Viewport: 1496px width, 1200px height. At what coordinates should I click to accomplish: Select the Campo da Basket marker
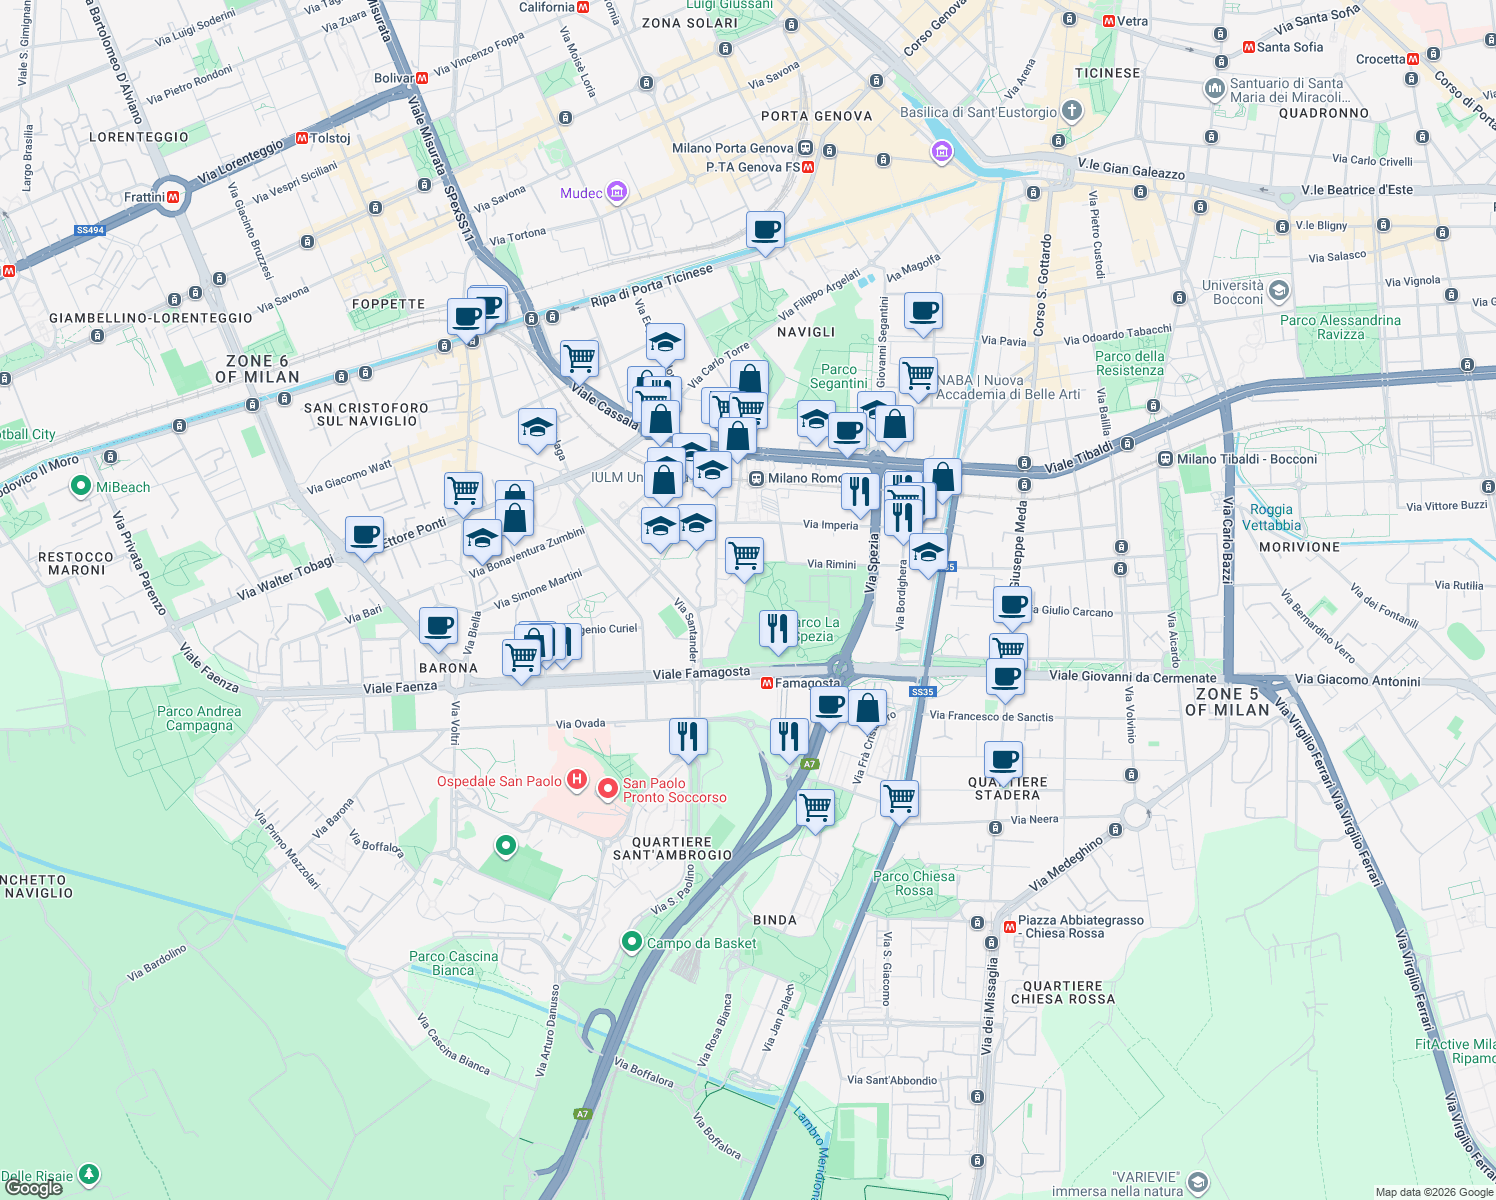[631, 941]
